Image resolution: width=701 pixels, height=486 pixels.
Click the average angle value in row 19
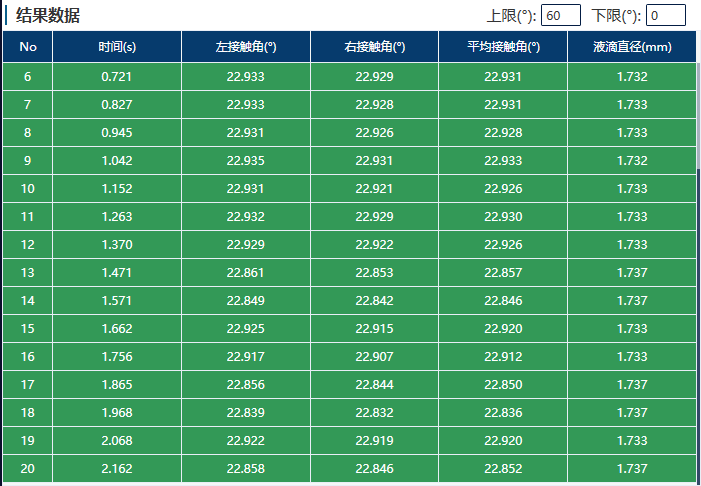click(503, 441)
